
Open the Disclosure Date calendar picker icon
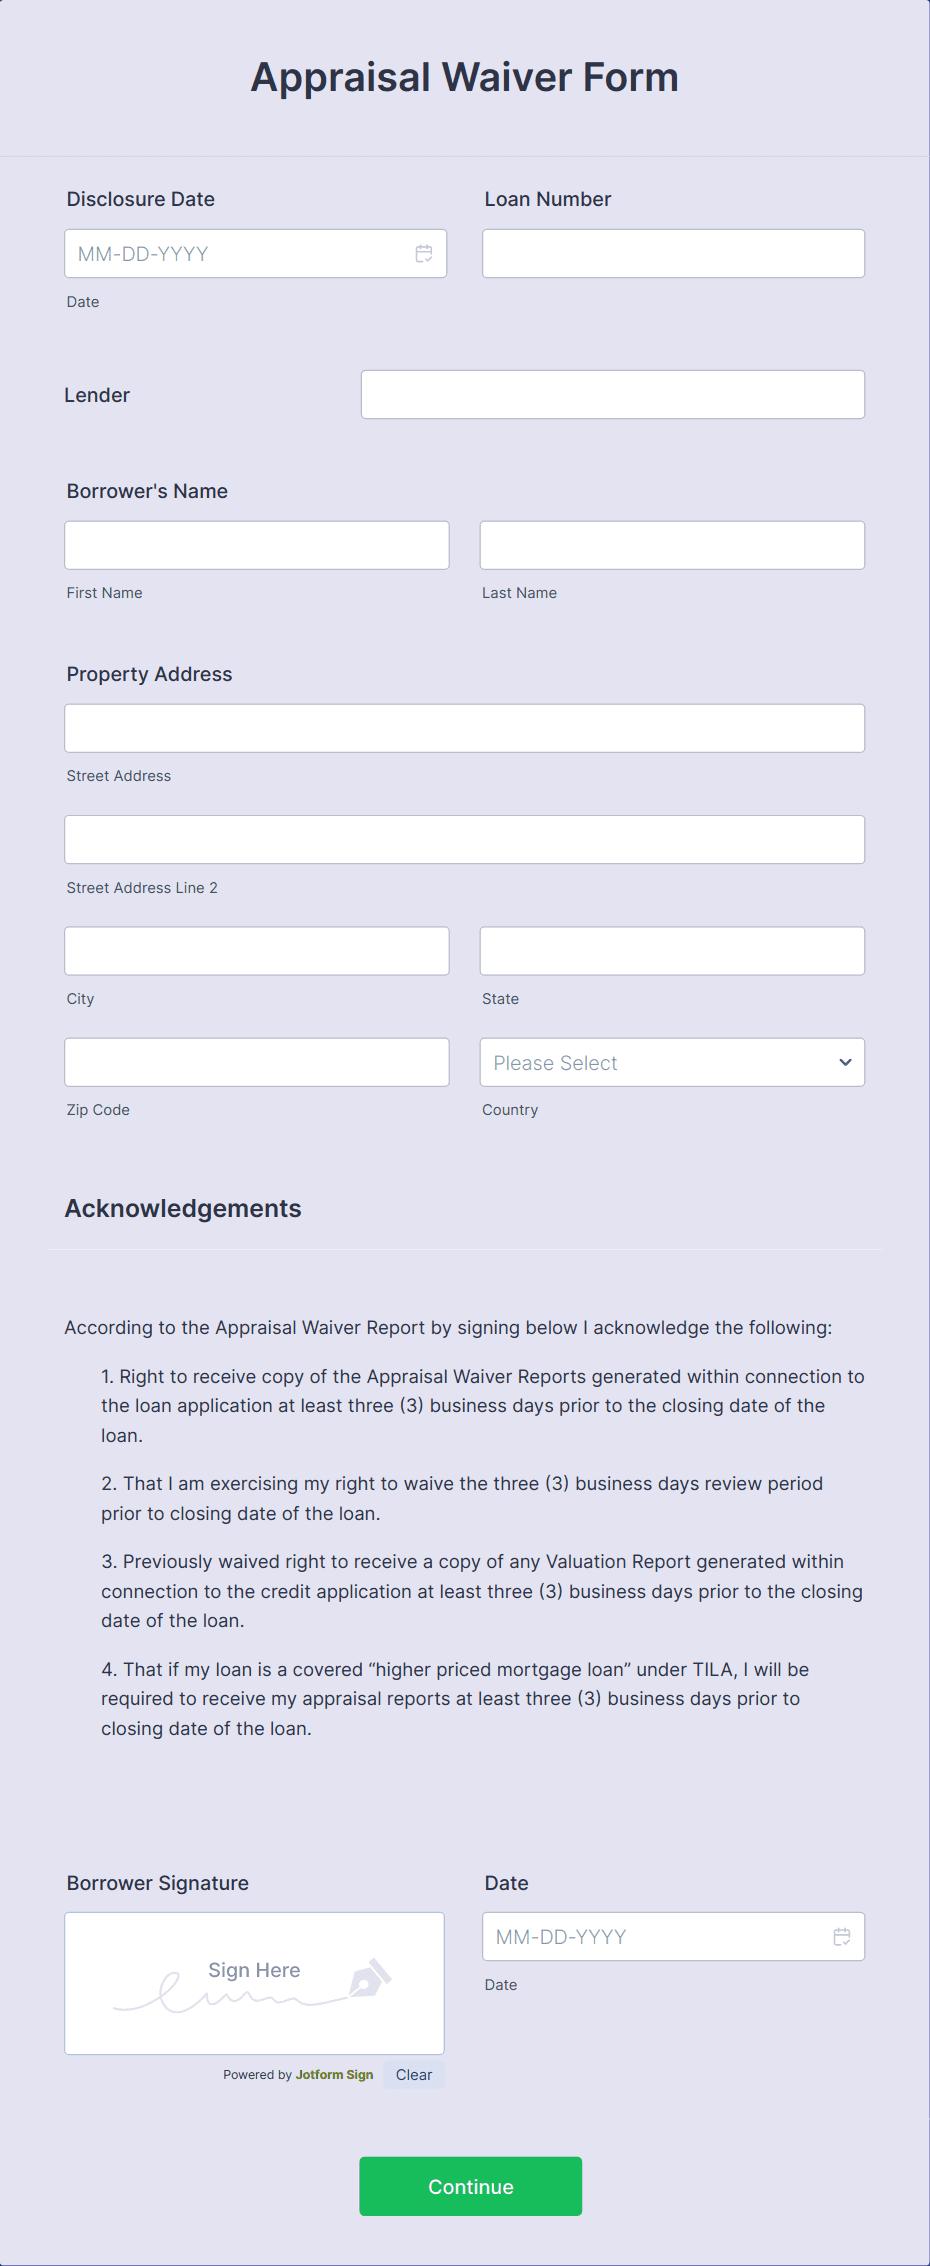pos(423,253)
